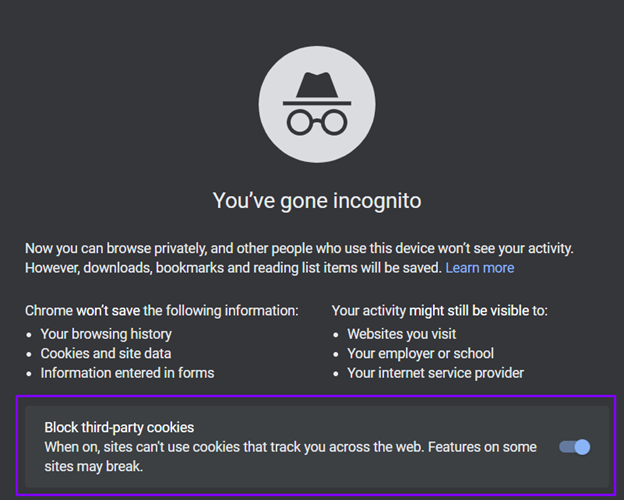Click "Your activity might still be visible to" heading
624x500 pixels.
click(439, 311)
